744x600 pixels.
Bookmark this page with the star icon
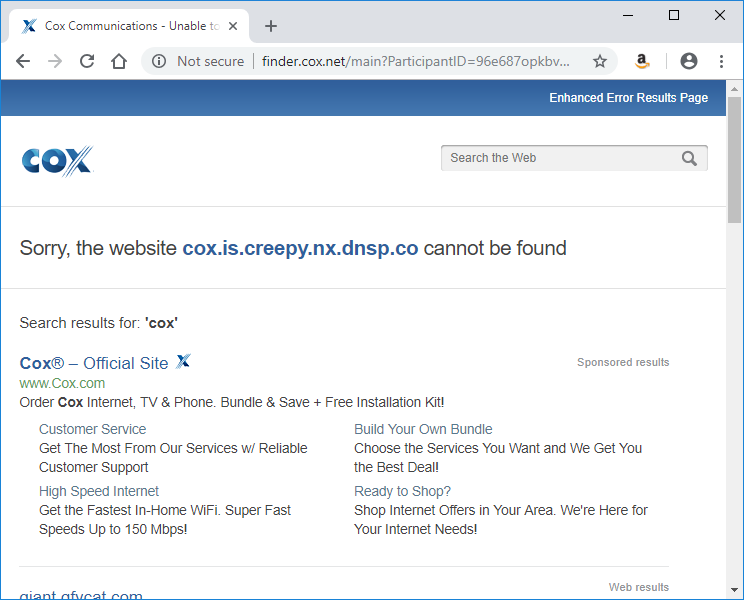coord(600,61)
